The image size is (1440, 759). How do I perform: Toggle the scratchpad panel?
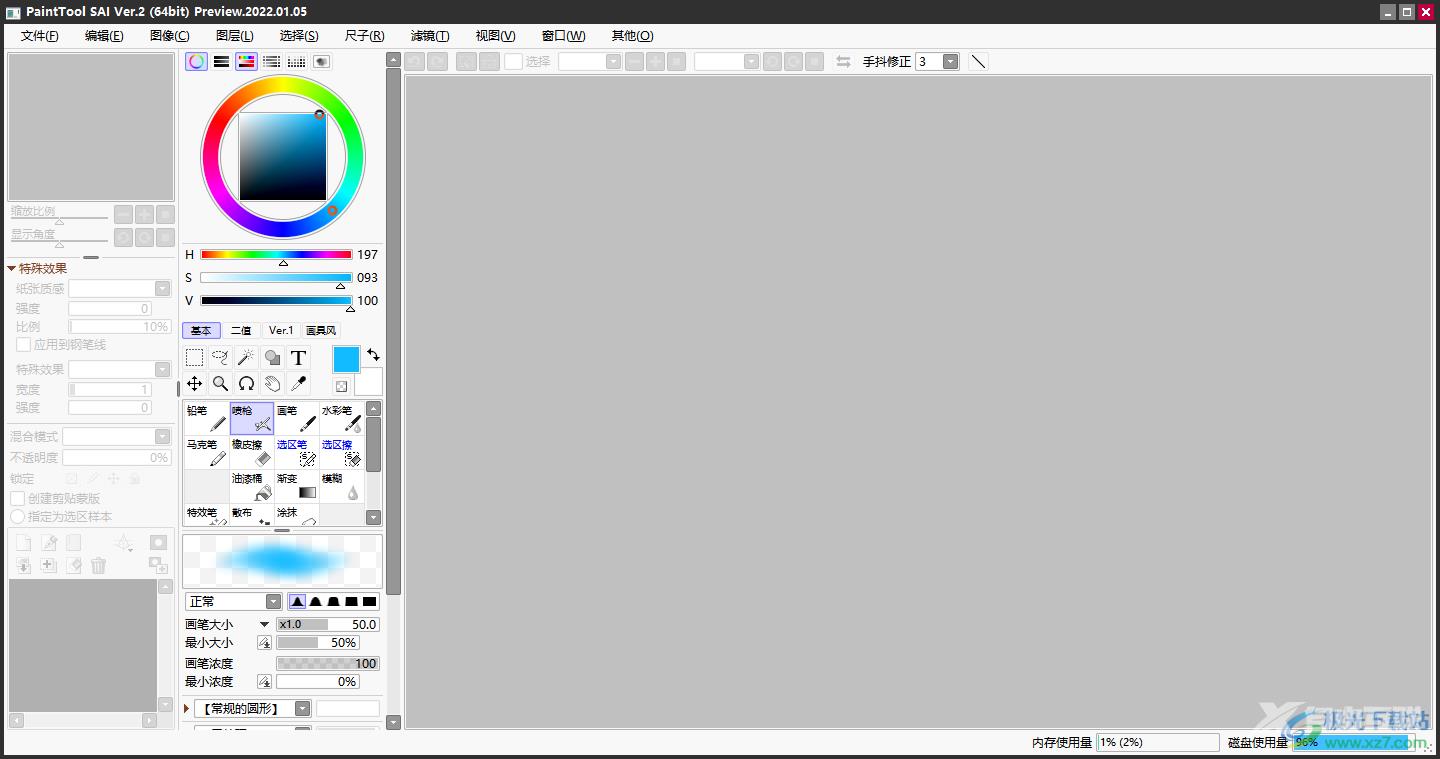[321, 61]
